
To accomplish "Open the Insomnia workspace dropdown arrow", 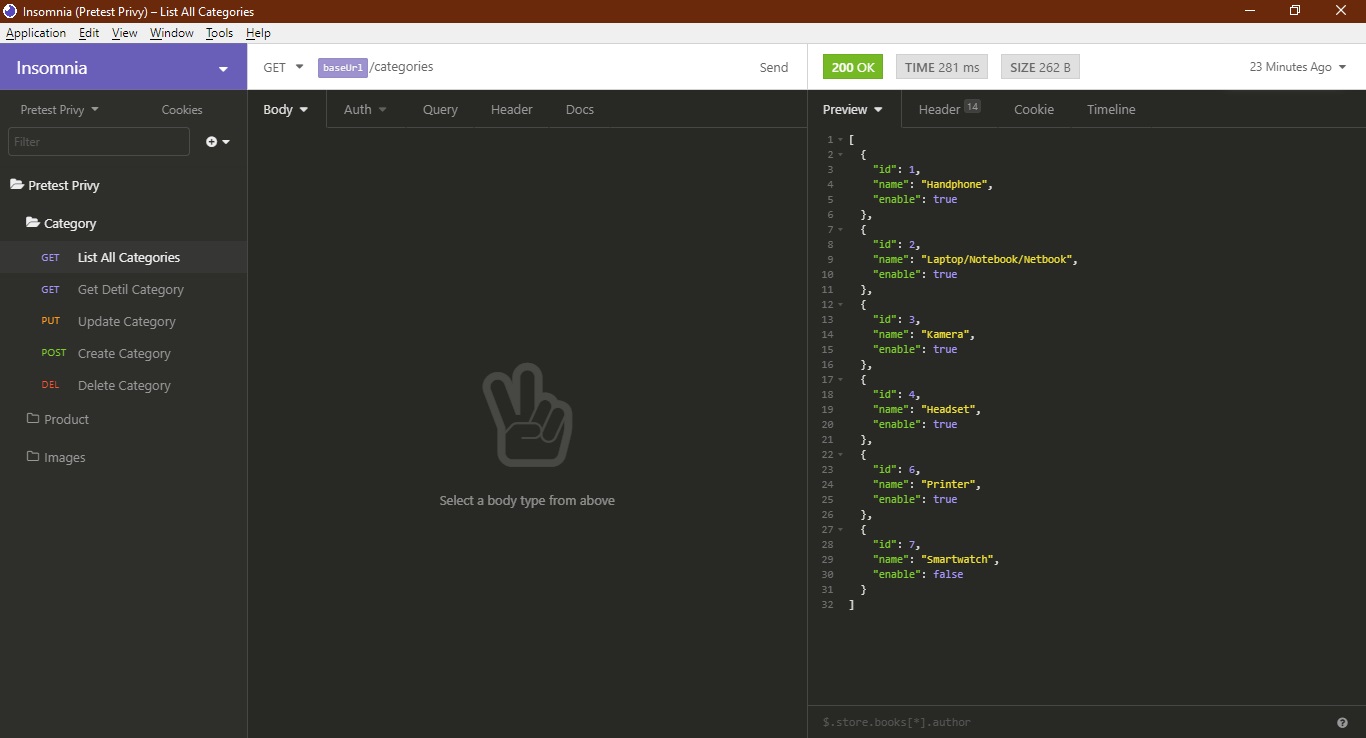I will coord(223,69).
